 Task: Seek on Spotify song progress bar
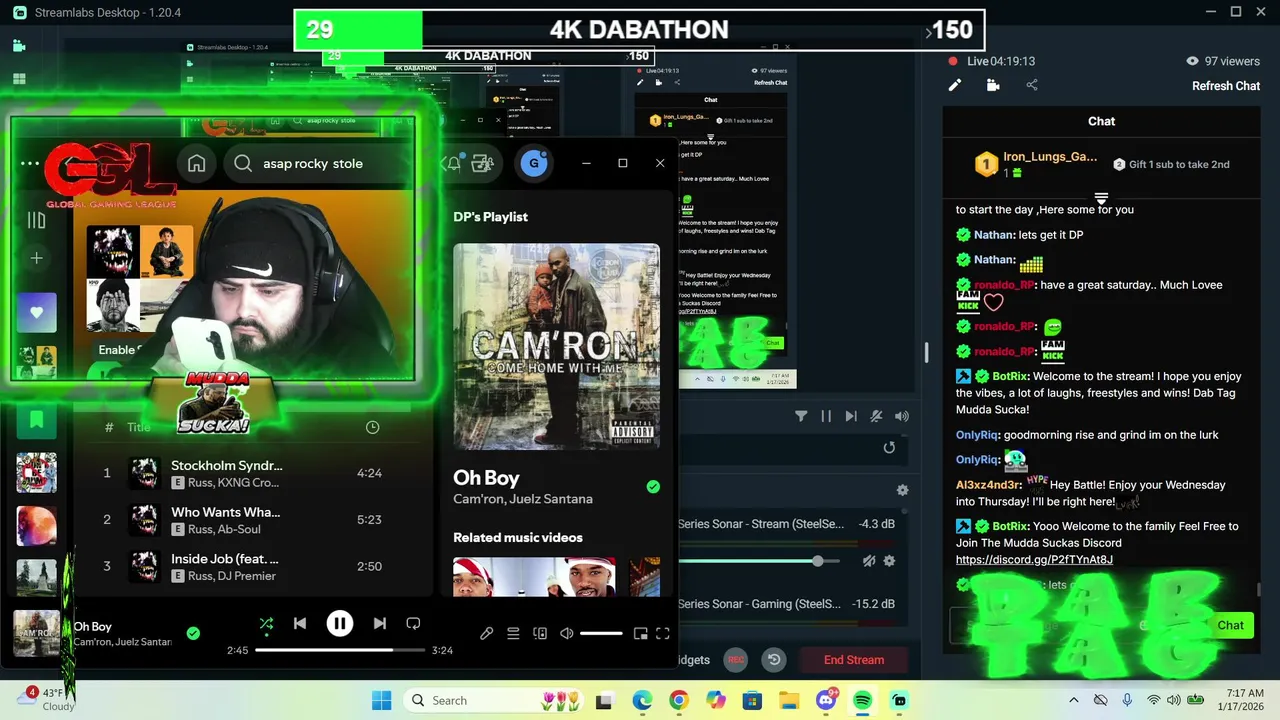coord(340,650)
